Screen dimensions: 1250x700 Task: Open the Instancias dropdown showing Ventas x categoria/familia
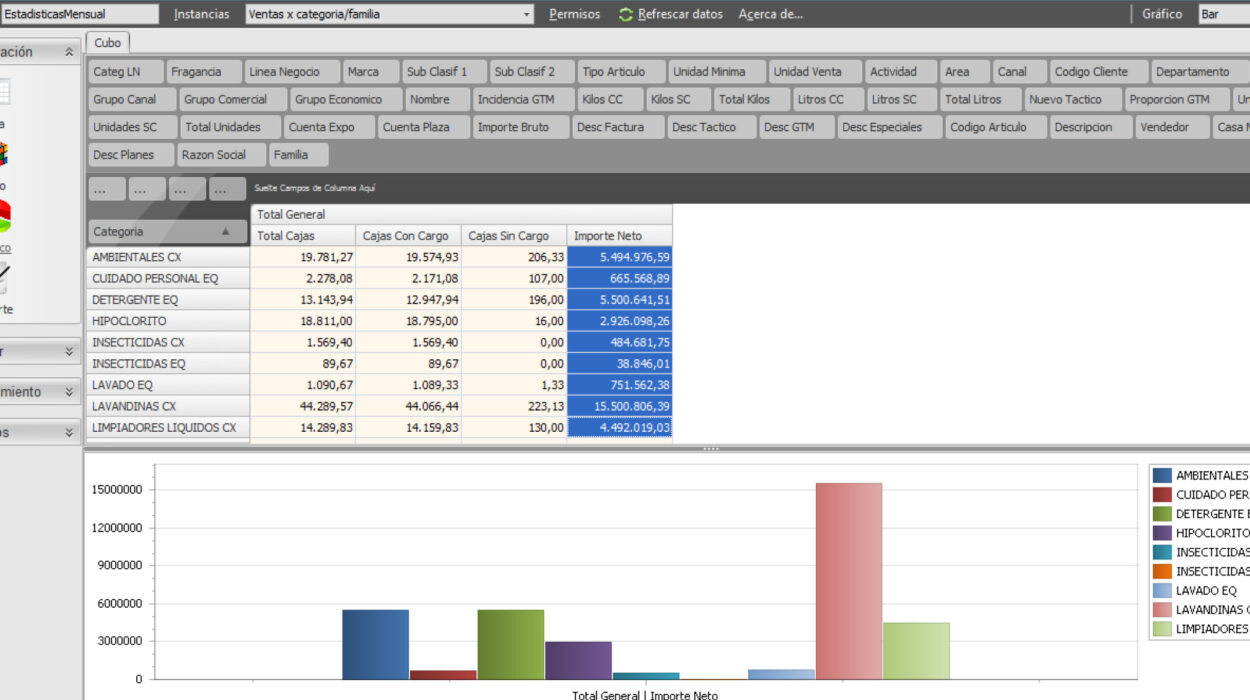pos(390,14)
